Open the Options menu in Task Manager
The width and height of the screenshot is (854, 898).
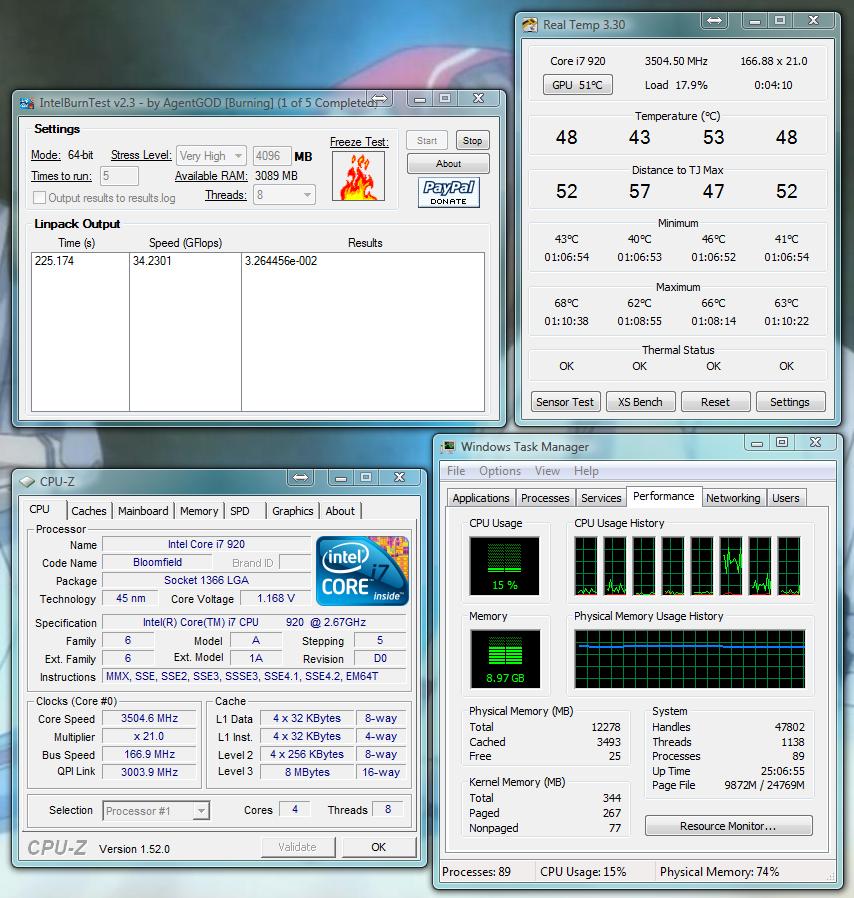pyautogui.click(x=500, y=471)
